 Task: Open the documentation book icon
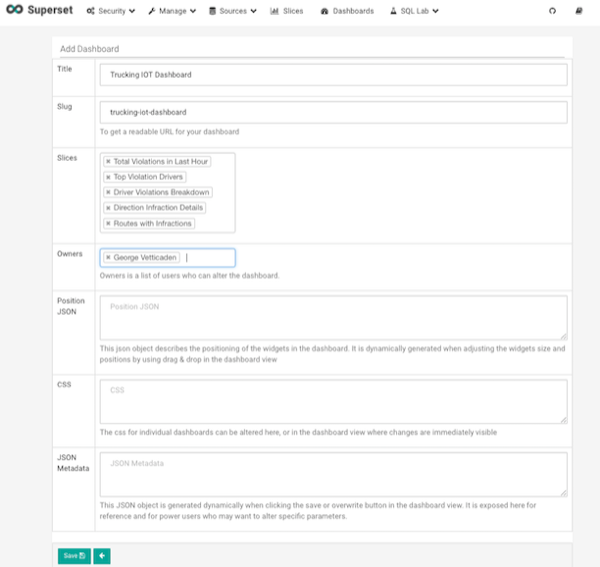tap(580, 11)
